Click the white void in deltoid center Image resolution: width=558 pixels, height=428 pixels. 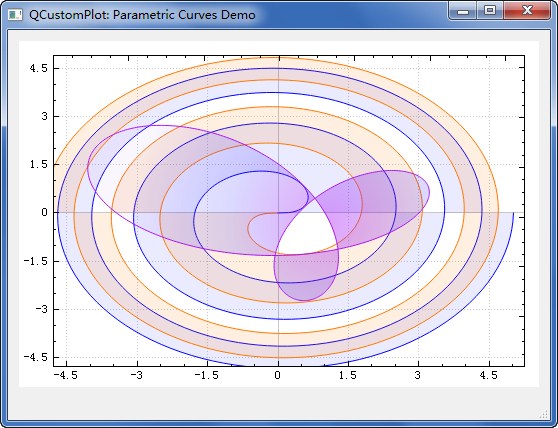306,231
